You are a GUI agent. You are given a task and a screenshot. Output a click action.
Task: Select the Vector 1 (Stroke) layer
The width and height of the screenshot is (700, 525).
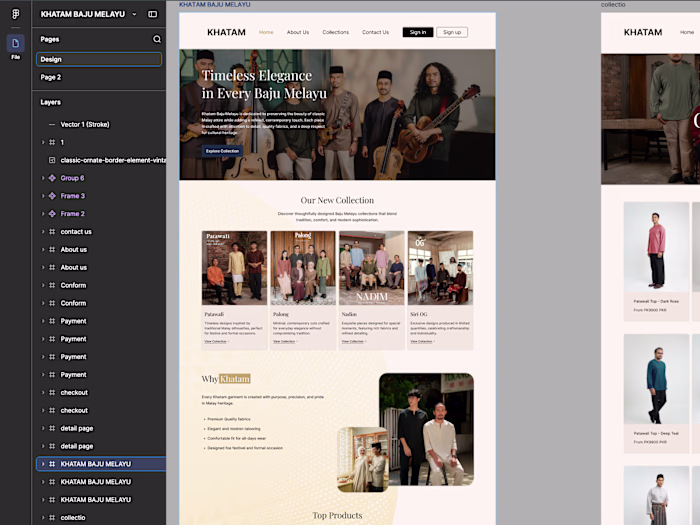tap(85, 125)
